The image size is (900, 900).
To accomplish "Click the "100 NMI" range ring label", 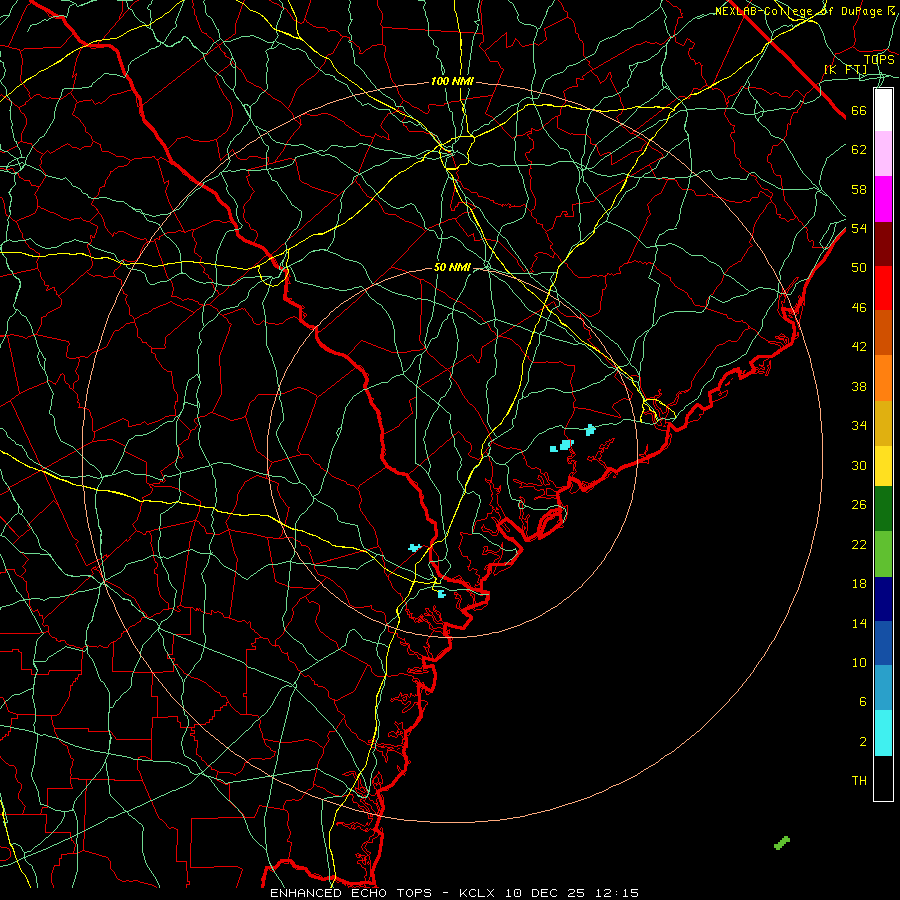I will click(452, 82).
